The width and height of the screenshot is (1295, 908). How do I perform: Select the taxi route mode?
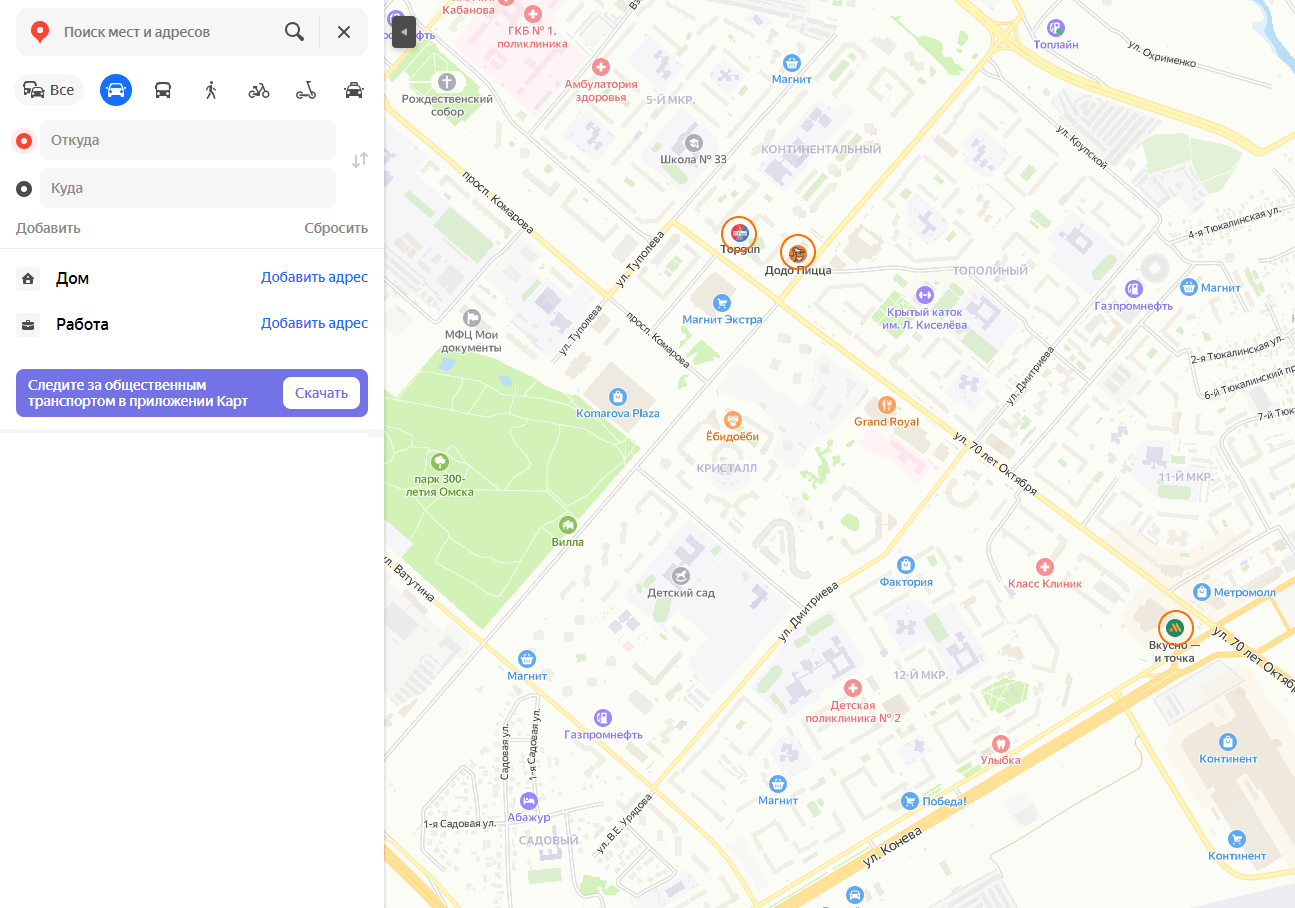pos(354,90)
